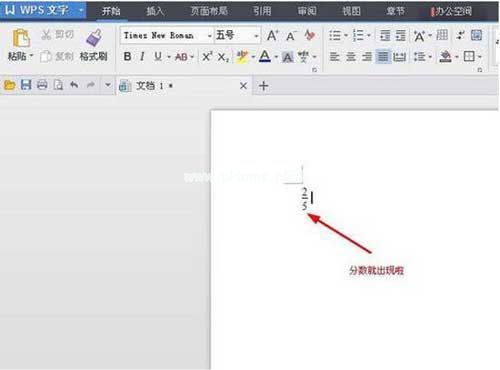Open print preview icon
This screenshot has height=370, width=500.
[x=58, y=85]
